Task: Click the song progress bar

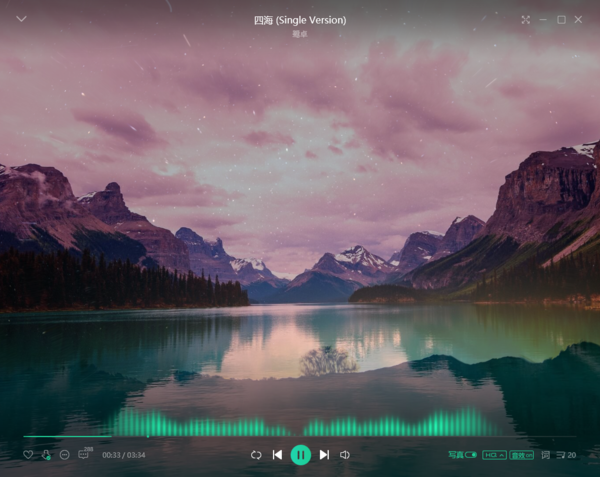Action: (x=300, y=436)
